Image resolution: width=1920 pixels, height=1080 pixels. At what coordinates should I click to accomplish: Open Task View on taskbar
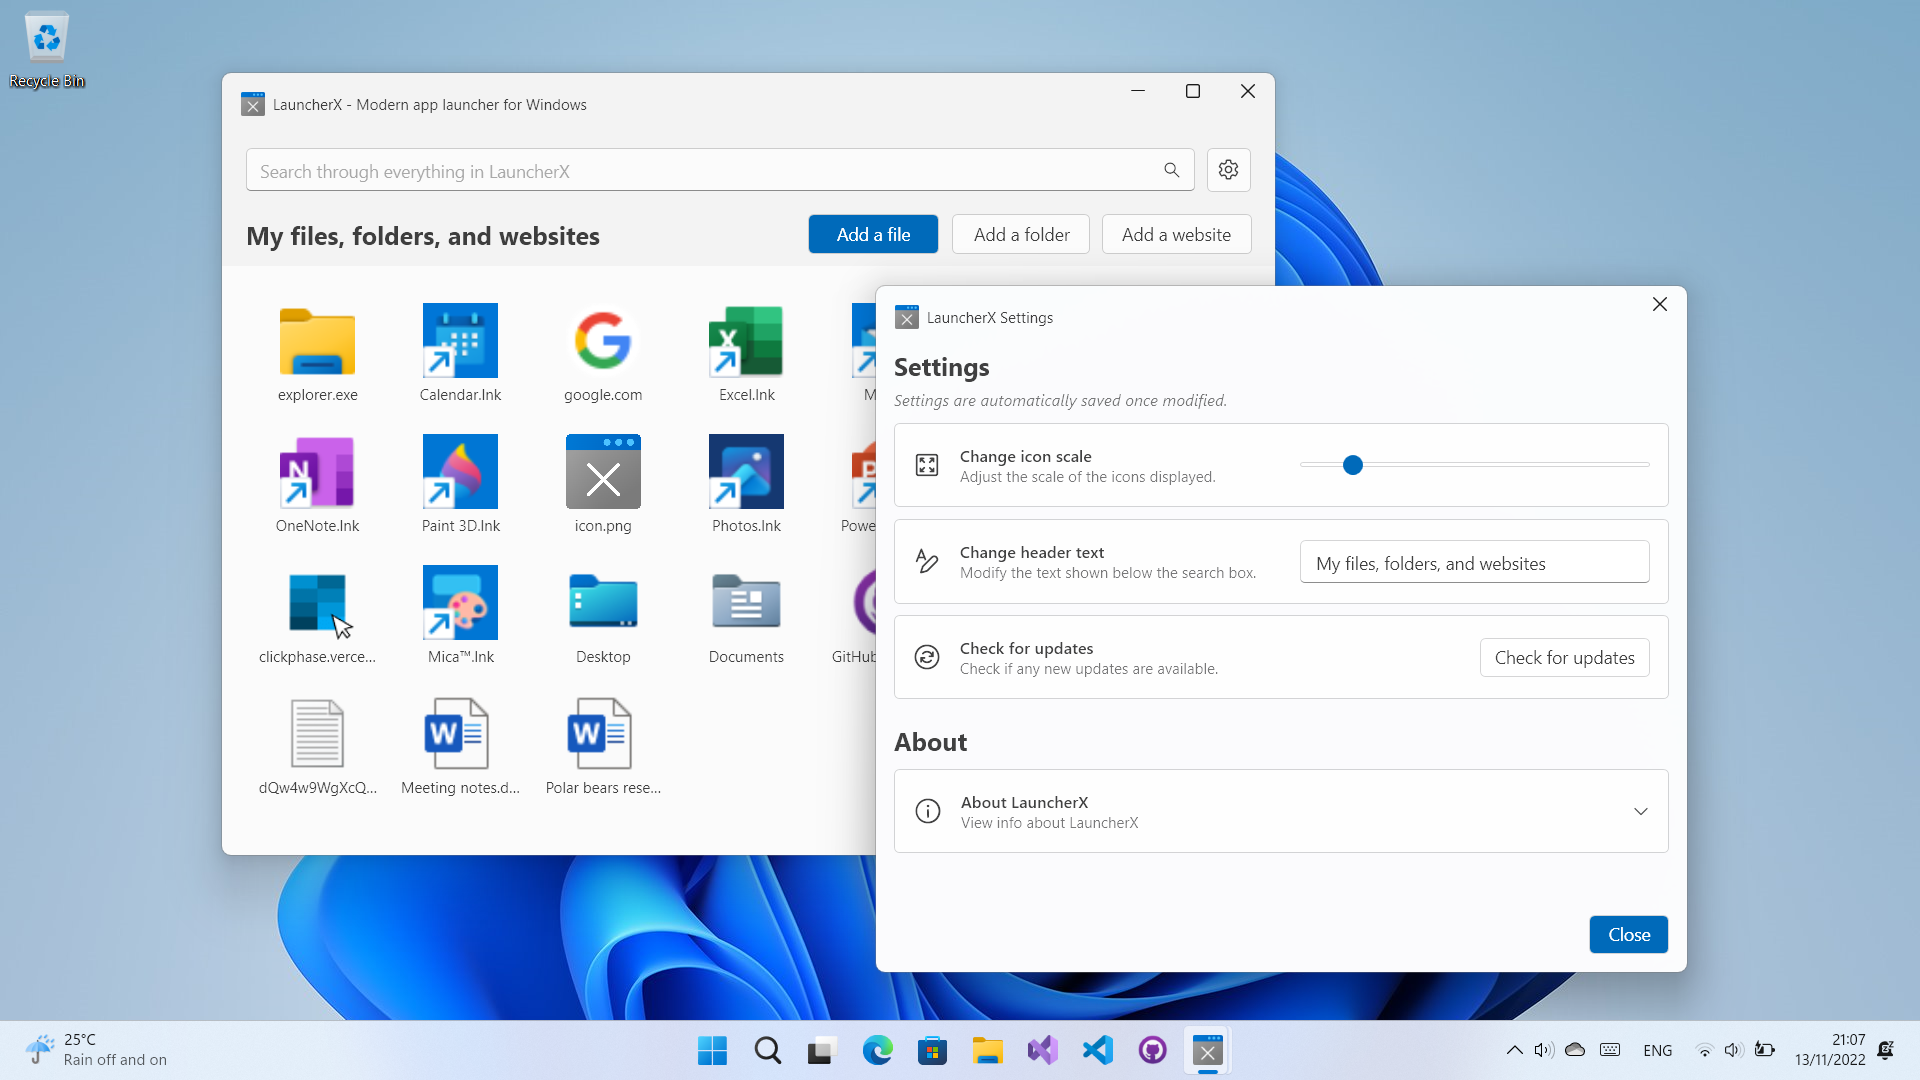(822, 1050)
